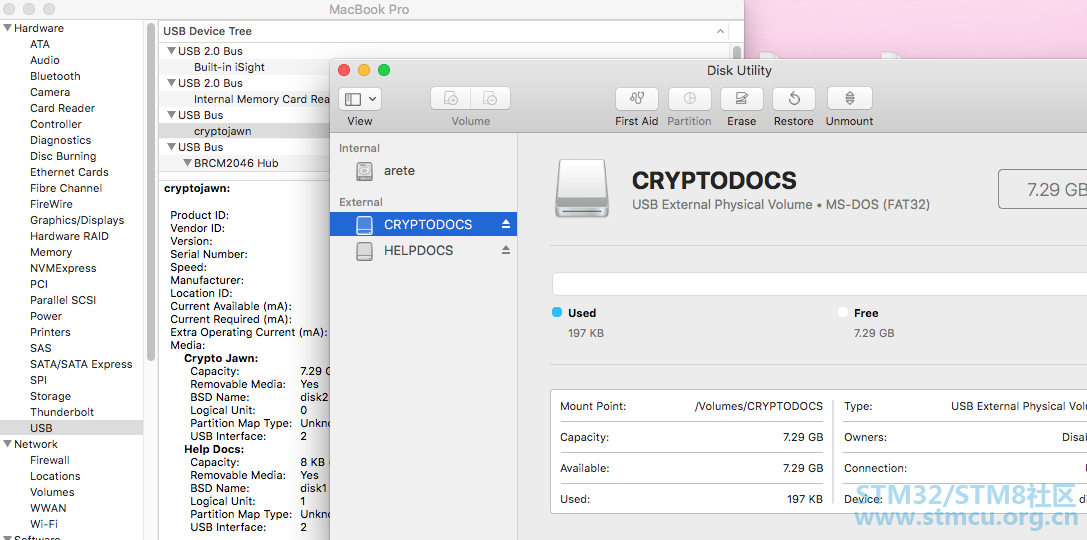This screenshot has width=1087, height=540.
Task: Click the Disk Utility green zoom button
Action: click(384, 70)
